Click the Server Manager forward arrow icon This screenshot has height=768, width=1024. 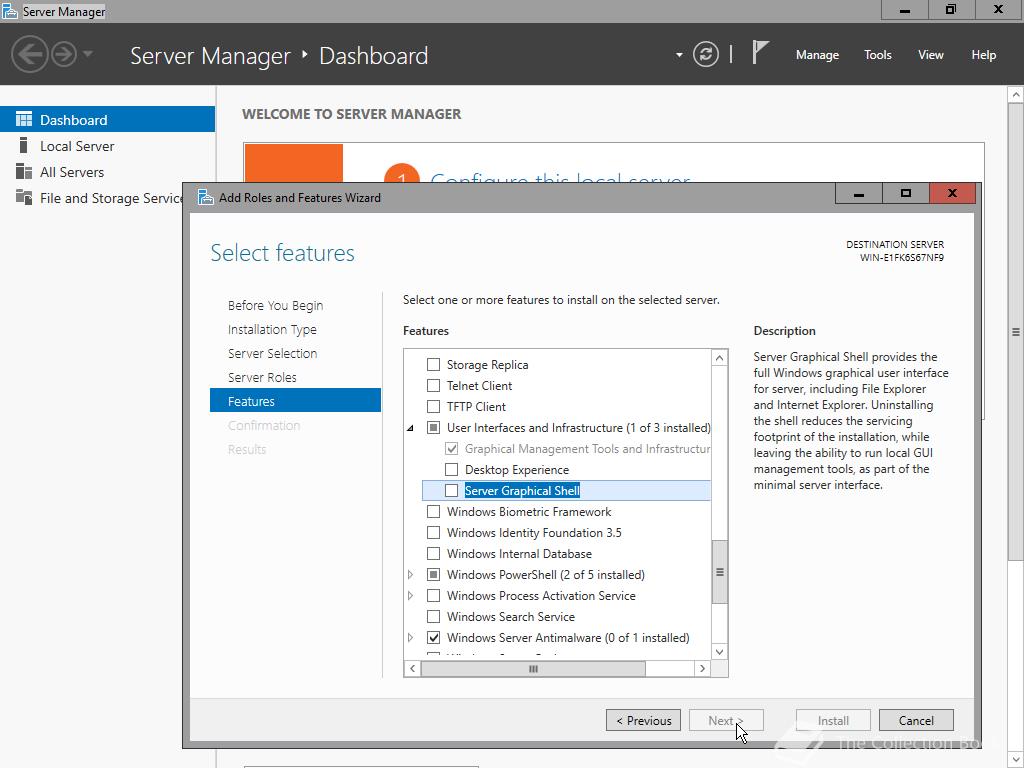pyautogui.click(x=64, y=54)
